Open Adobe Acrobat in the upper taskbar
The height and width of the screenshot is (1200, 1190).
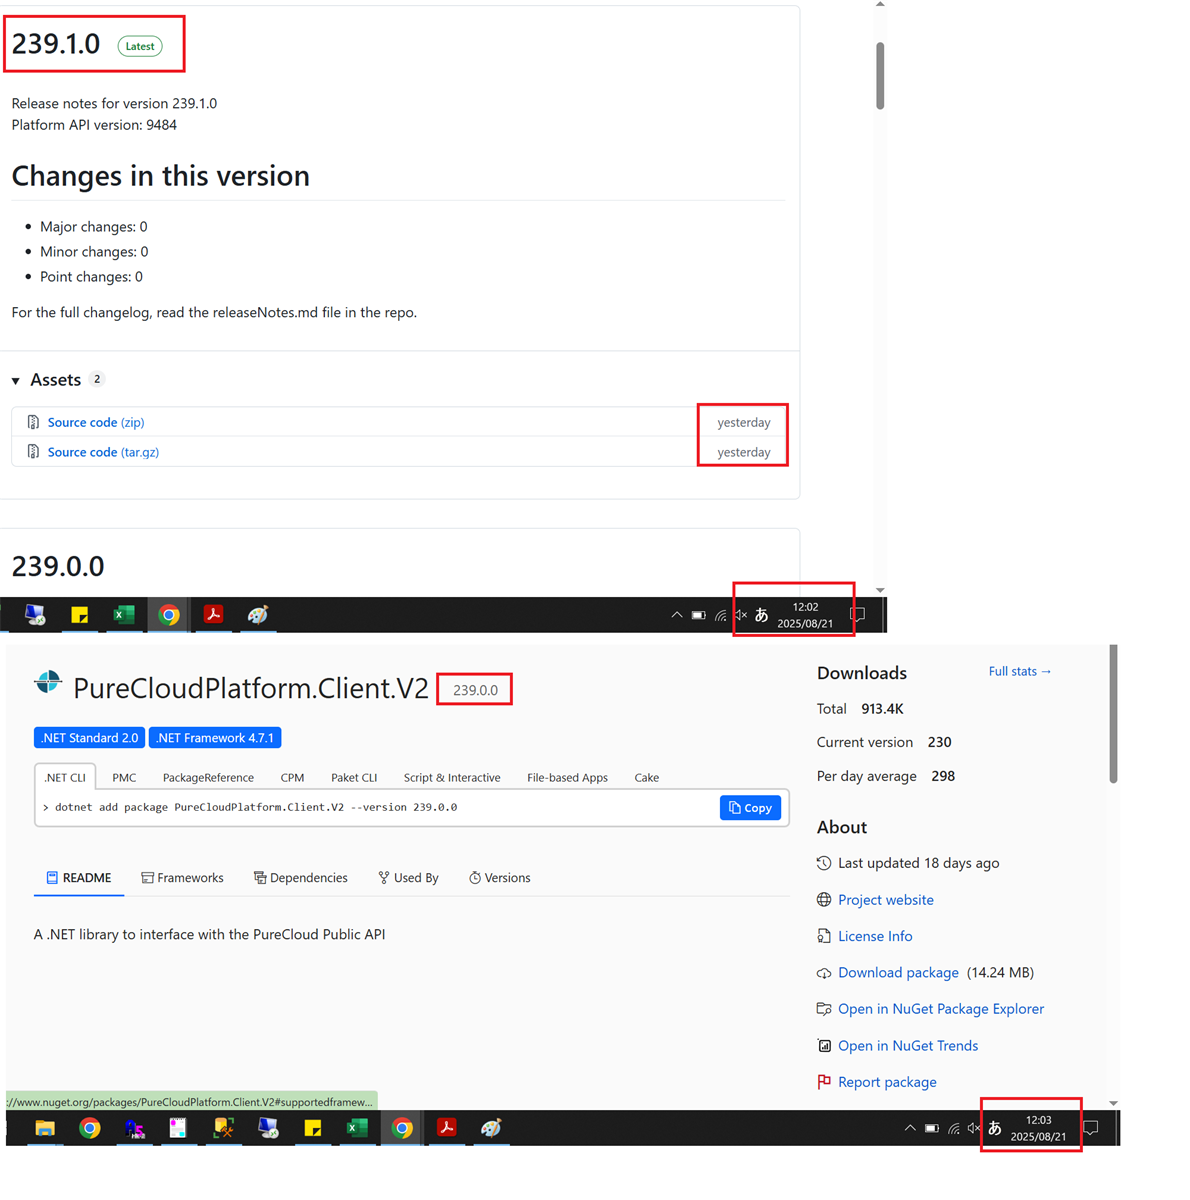click(213, 615)
